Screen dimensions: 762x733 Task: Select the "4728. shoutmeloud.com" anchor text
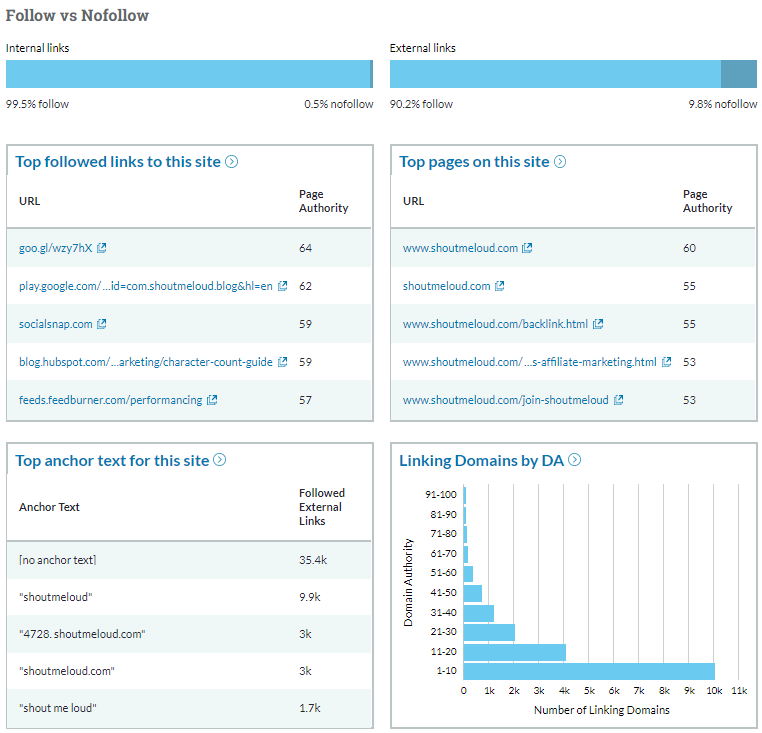(x=82, y=634)
